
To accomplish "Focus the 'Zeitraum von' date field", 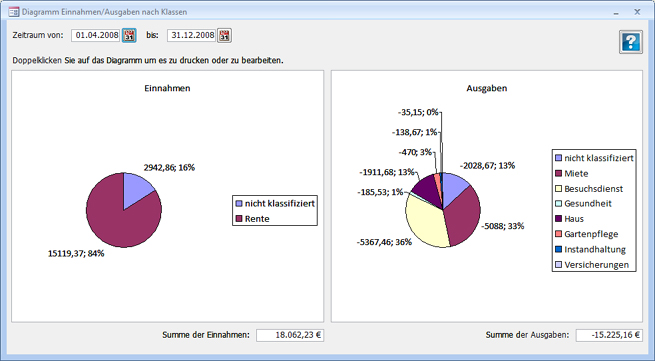I will point(96,36).
